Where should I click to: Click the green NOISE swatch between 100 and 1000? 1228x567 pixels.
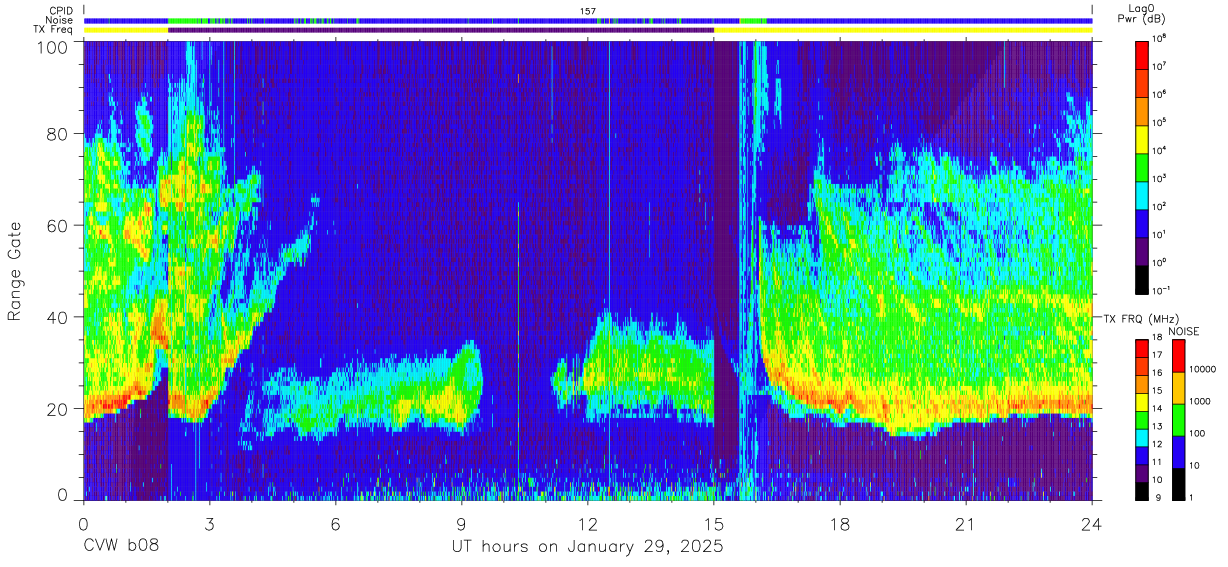click(1178, 418)
